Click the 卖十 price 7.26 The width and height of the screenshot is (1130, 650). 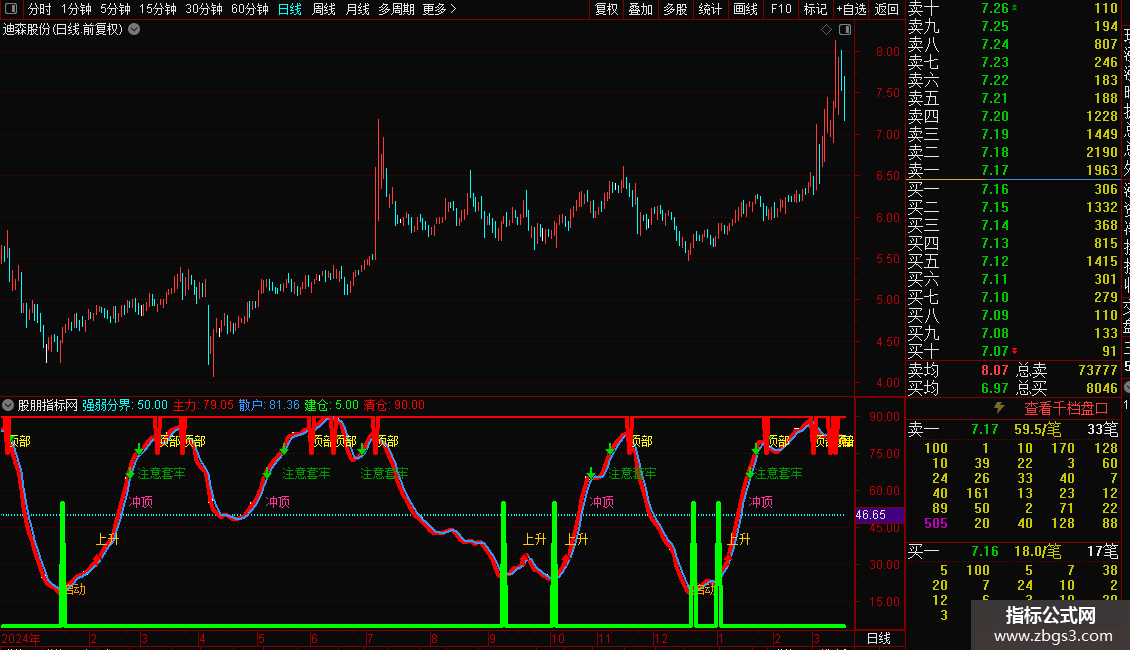point(995,9)
